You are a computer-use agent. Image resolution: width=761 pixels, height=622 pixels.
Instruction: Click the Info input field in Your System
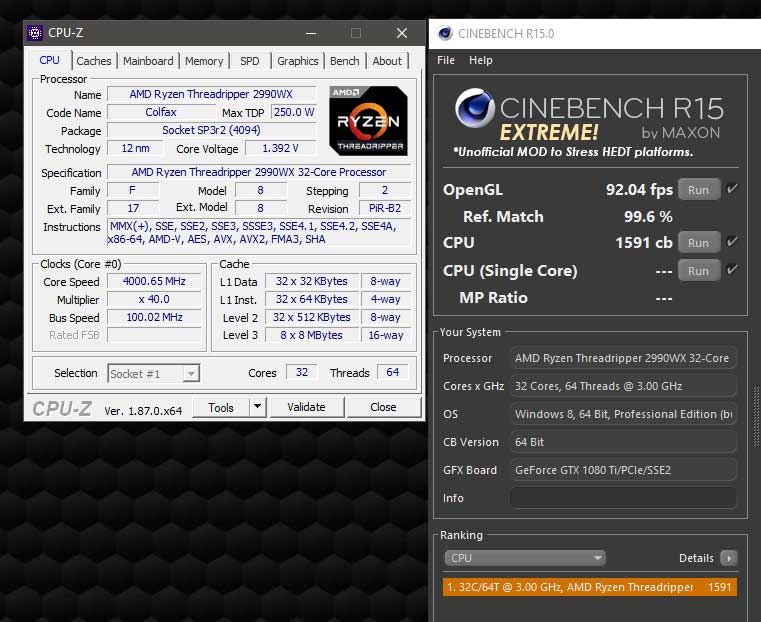pyautogui.click(x=623, y=498)
